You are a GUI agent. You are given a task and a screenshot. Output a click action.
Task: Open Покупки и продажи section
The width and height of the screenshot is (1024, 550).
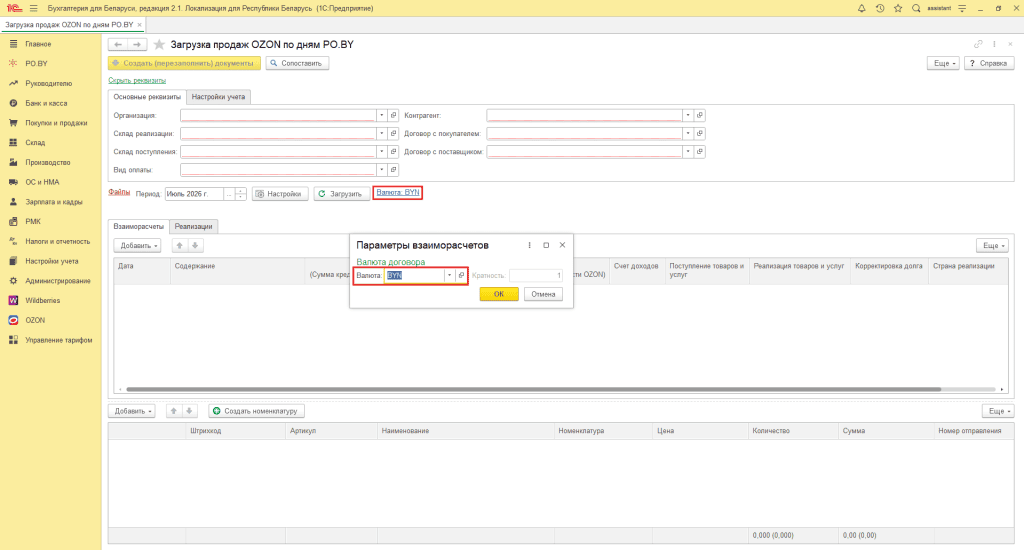tap(56, 123)
